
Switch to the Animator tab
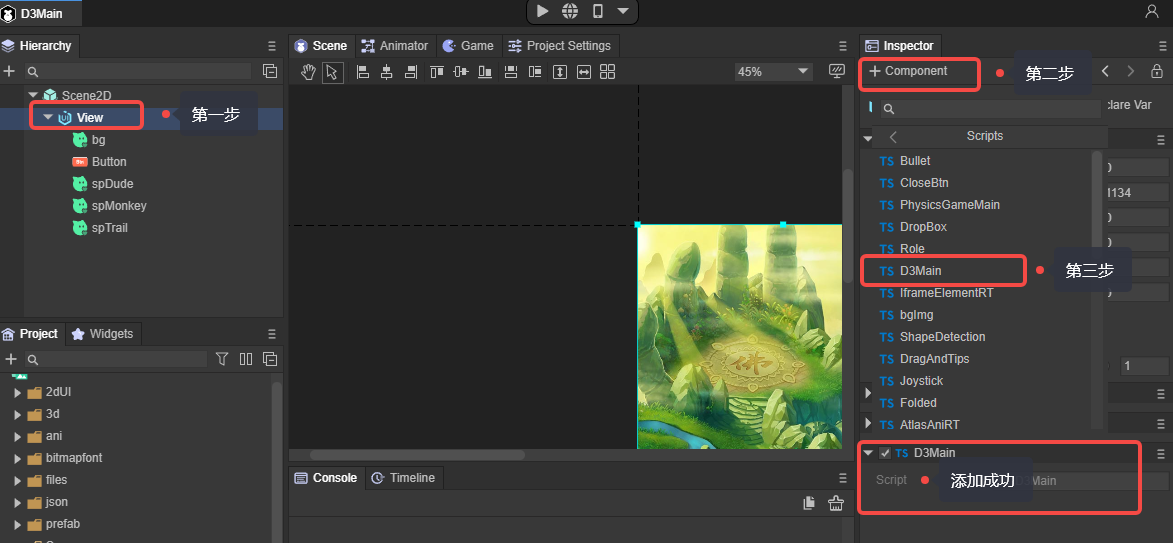coord(394,46)
